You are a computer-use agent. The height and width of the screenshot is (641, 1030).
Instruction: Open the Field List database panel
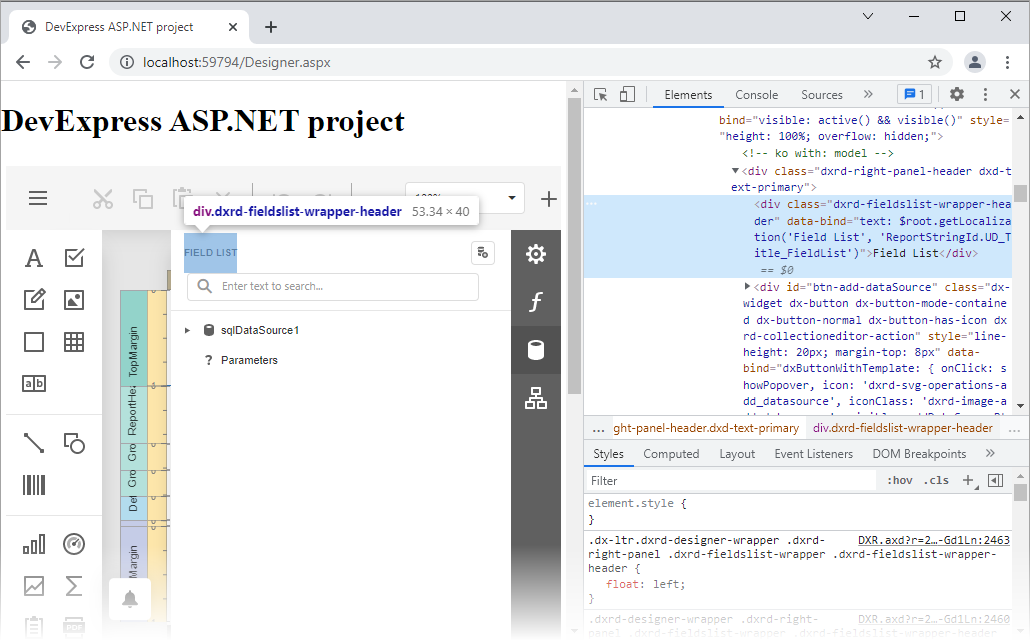point(536,350)
